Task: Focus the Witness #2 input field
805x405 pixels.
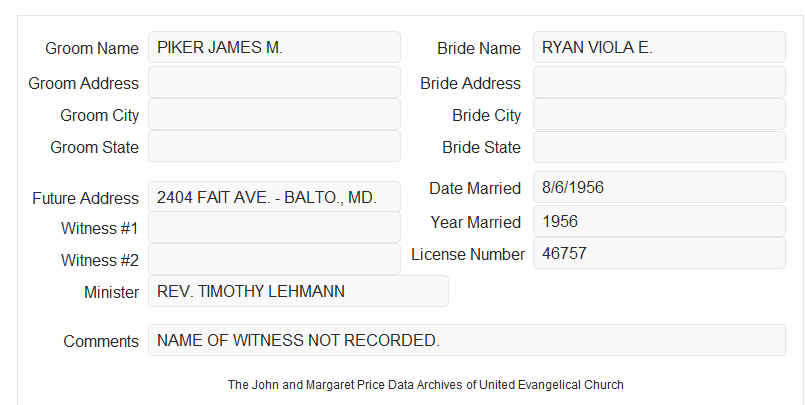Action: click(274, 259)
